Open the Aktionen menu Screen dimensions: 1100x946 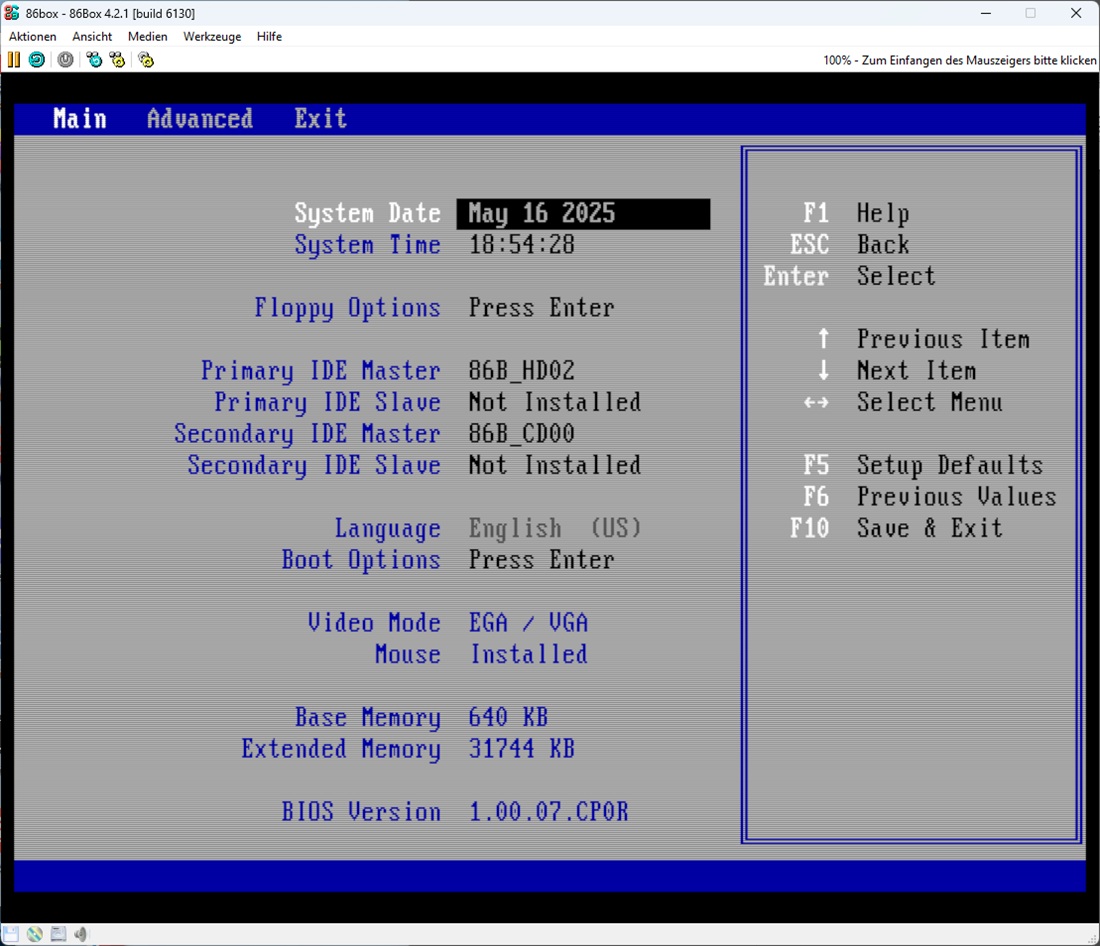tap(33, 37)
